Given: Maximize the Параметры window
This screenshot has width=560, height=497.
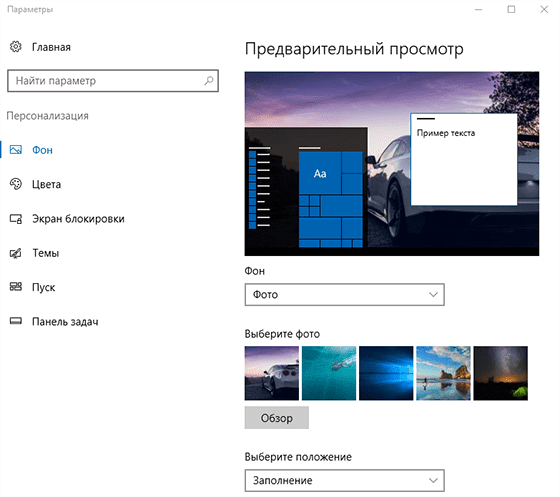Looking at the screenshot, I should pyautogui.click(x=511, y=10).
